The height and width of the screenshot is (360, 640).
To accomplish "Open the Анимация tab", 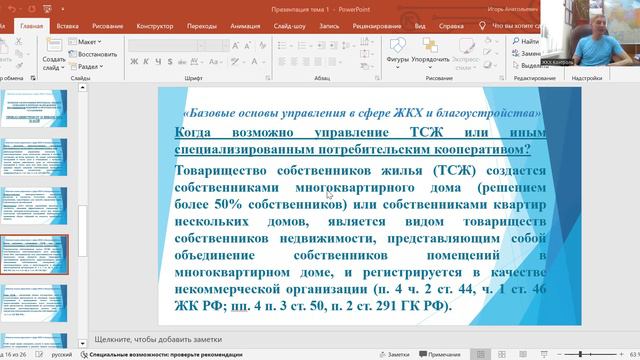I will point(245,26).
